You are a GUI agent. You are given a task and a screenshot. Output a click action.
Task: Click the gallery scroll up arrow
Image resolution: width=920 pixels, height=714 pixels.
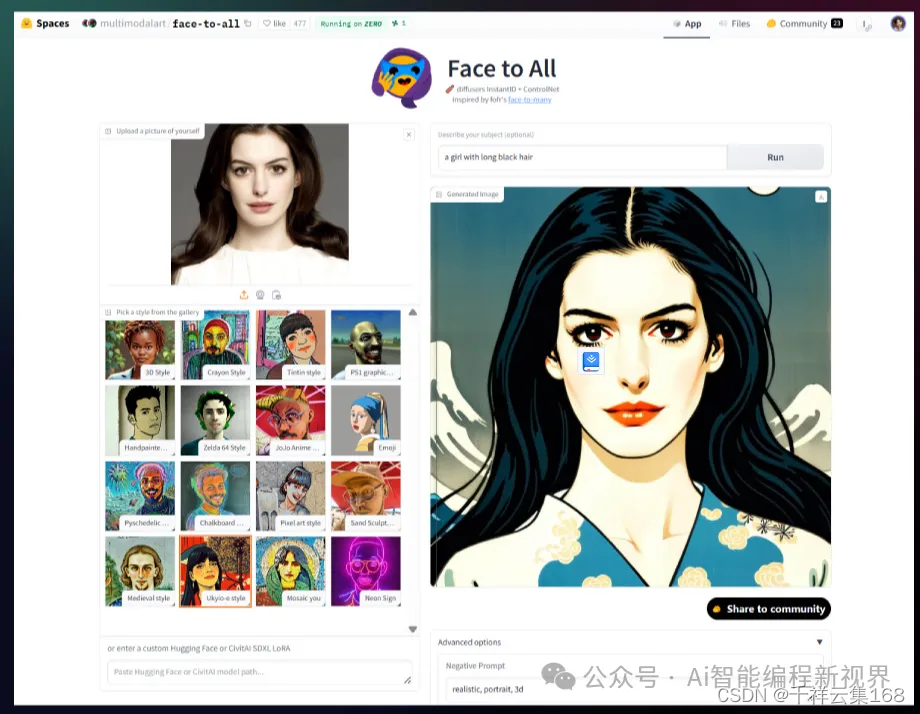coord(413,312)
